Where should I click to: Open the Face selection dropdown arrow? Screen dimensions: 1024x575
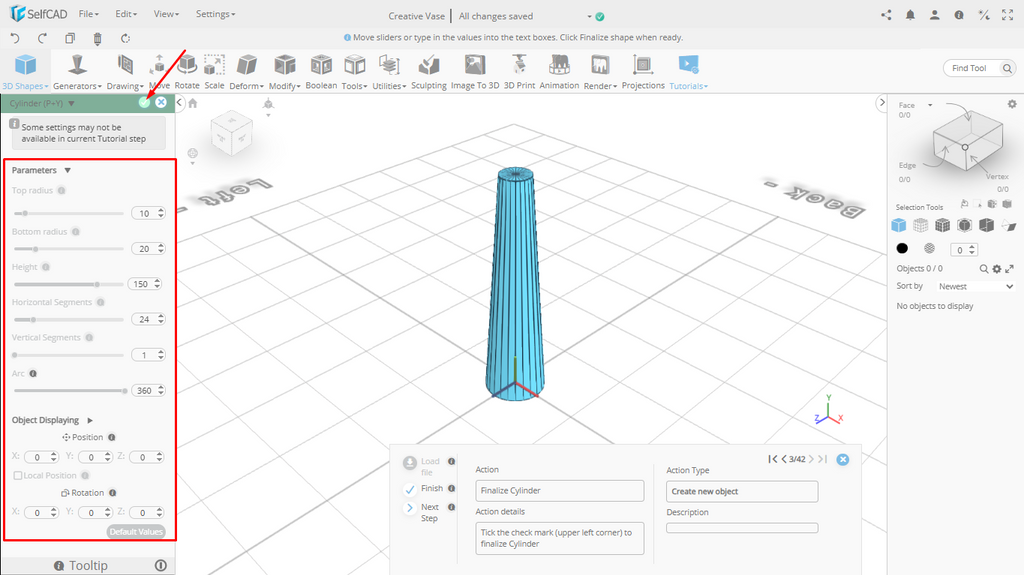(x=930, y=105)
